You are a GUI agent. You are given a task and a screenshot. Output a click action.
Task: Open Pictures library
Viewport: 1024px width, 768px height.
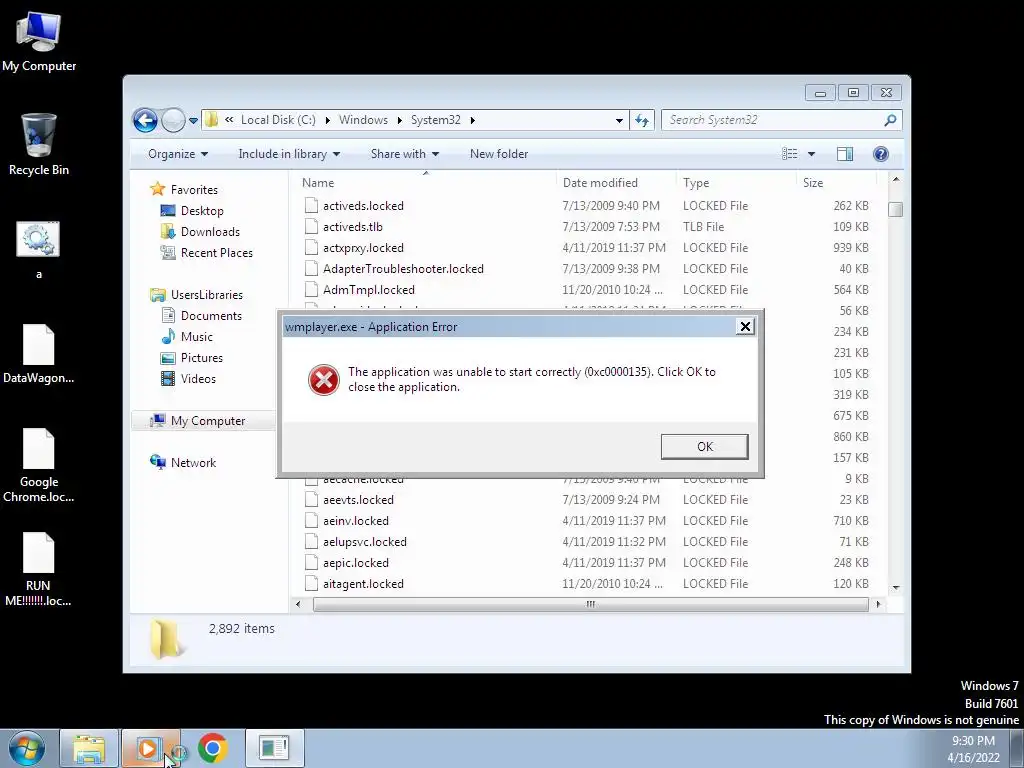pos(192,358)
